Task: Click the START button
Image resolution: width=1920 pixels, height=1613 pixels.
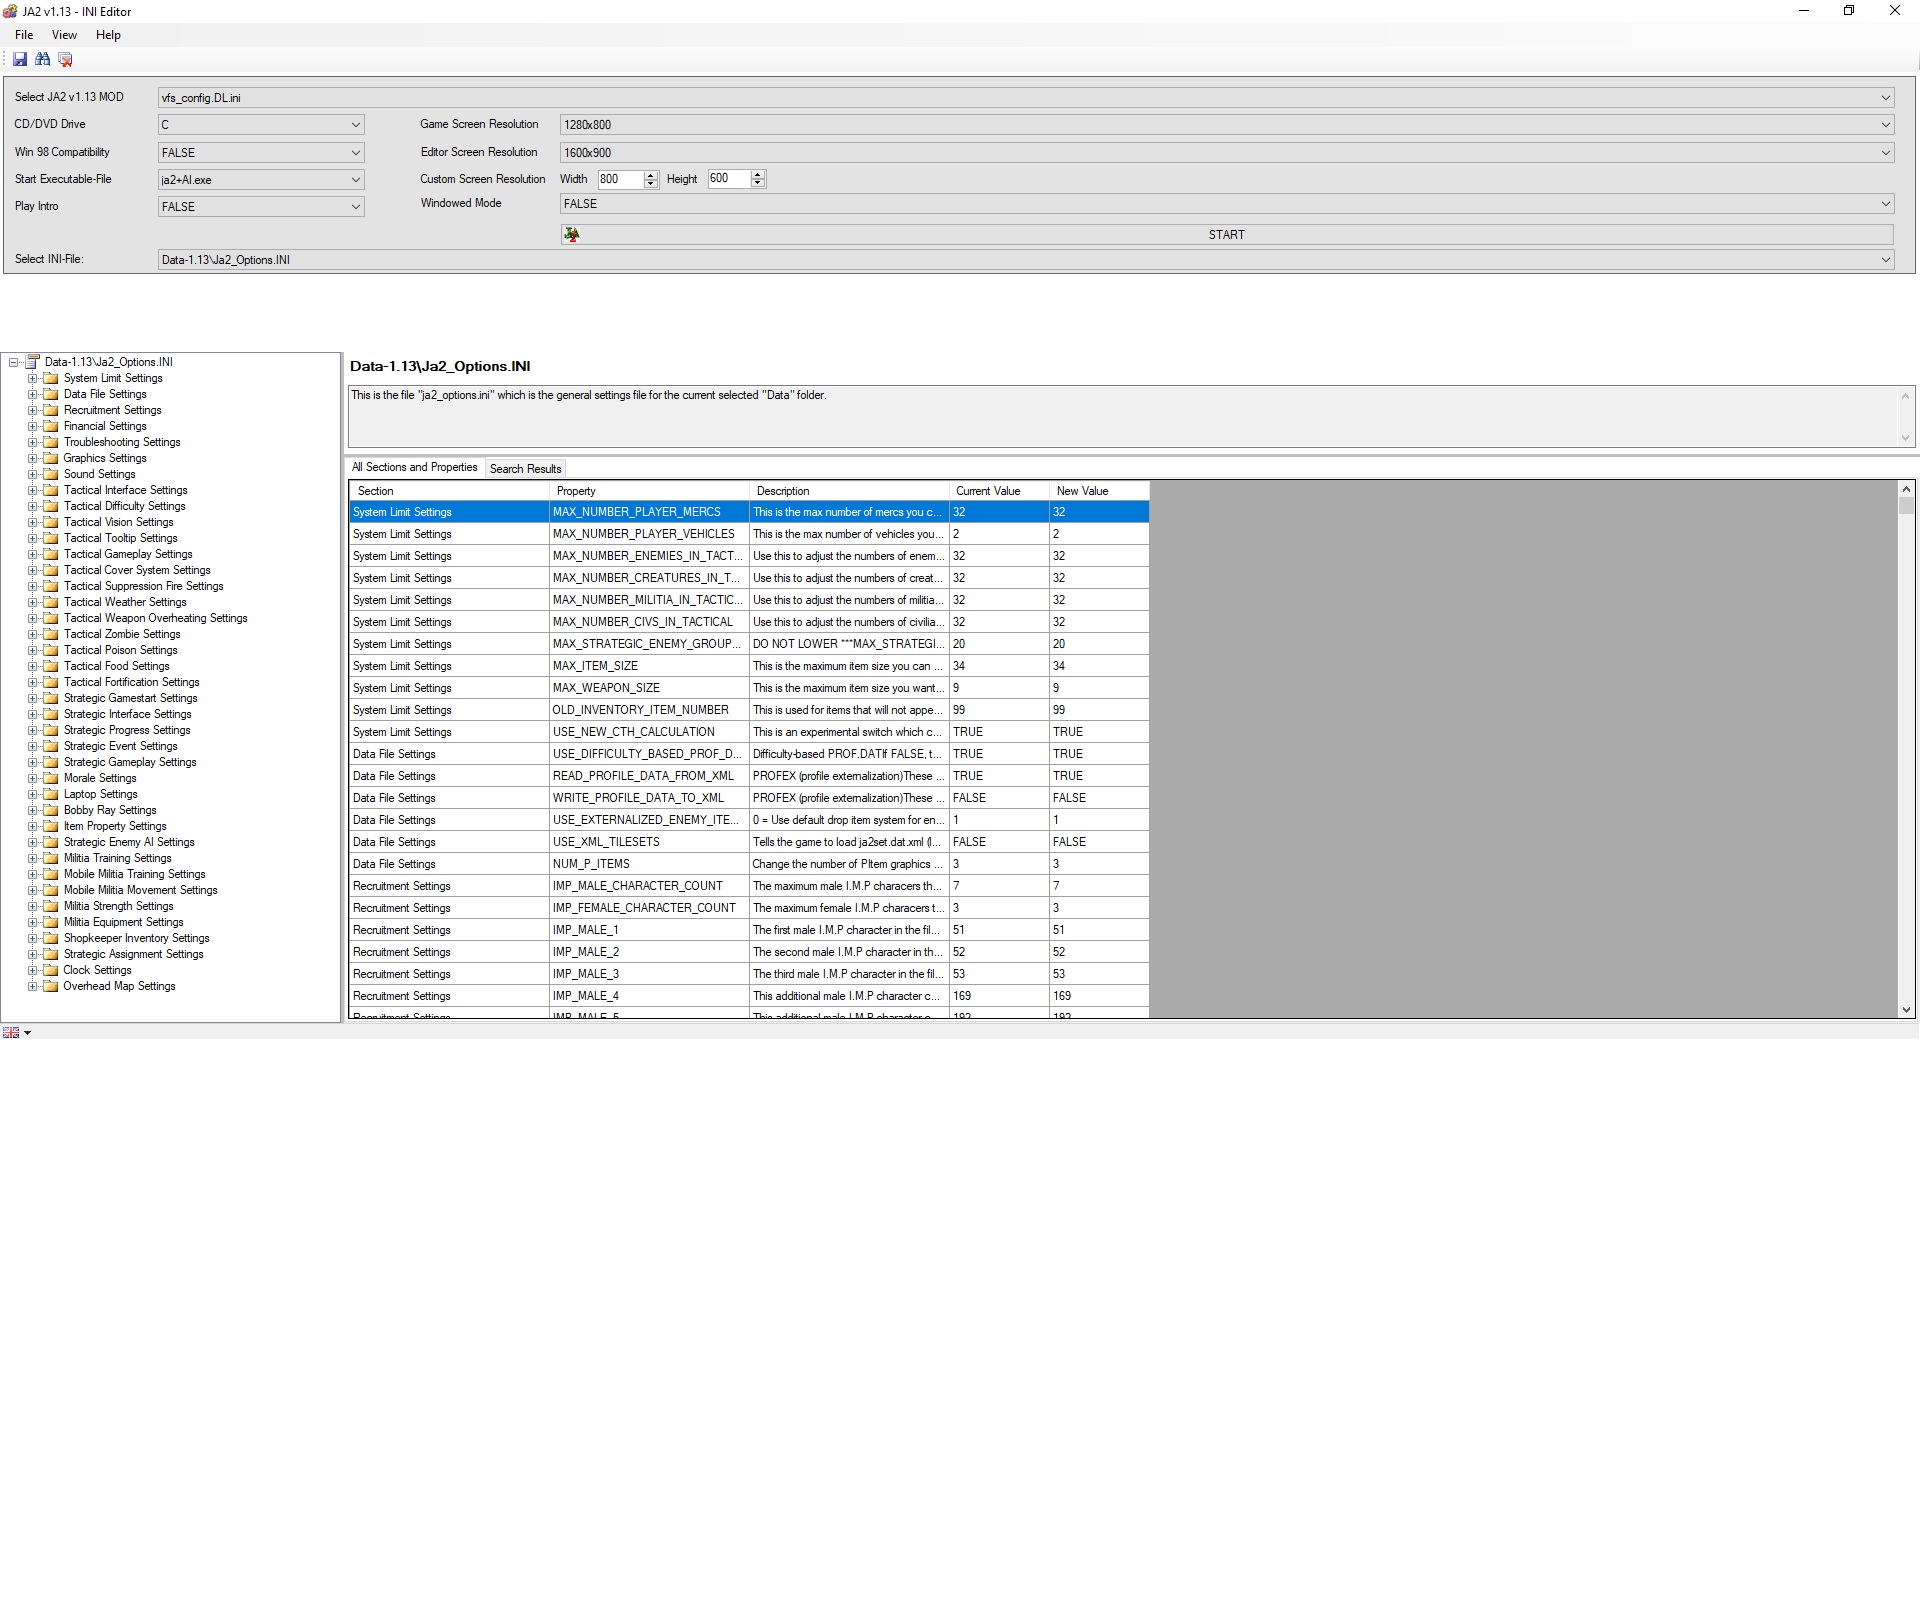Action: coord(1226,234)
